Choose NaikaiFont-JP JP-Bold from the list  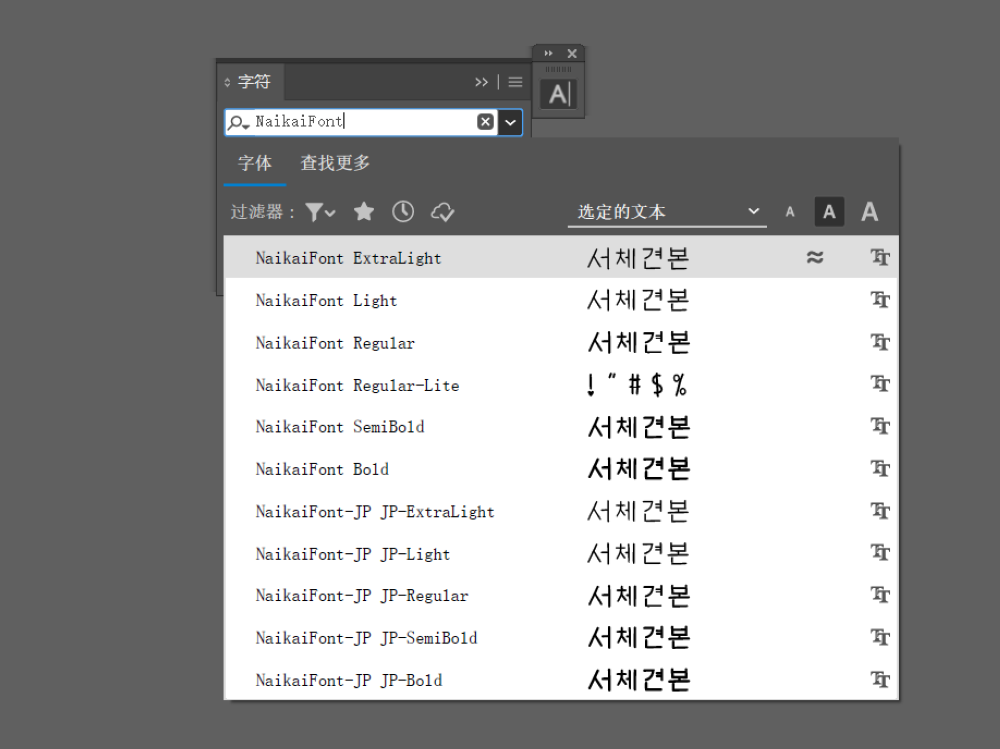(x=561, y=679)
